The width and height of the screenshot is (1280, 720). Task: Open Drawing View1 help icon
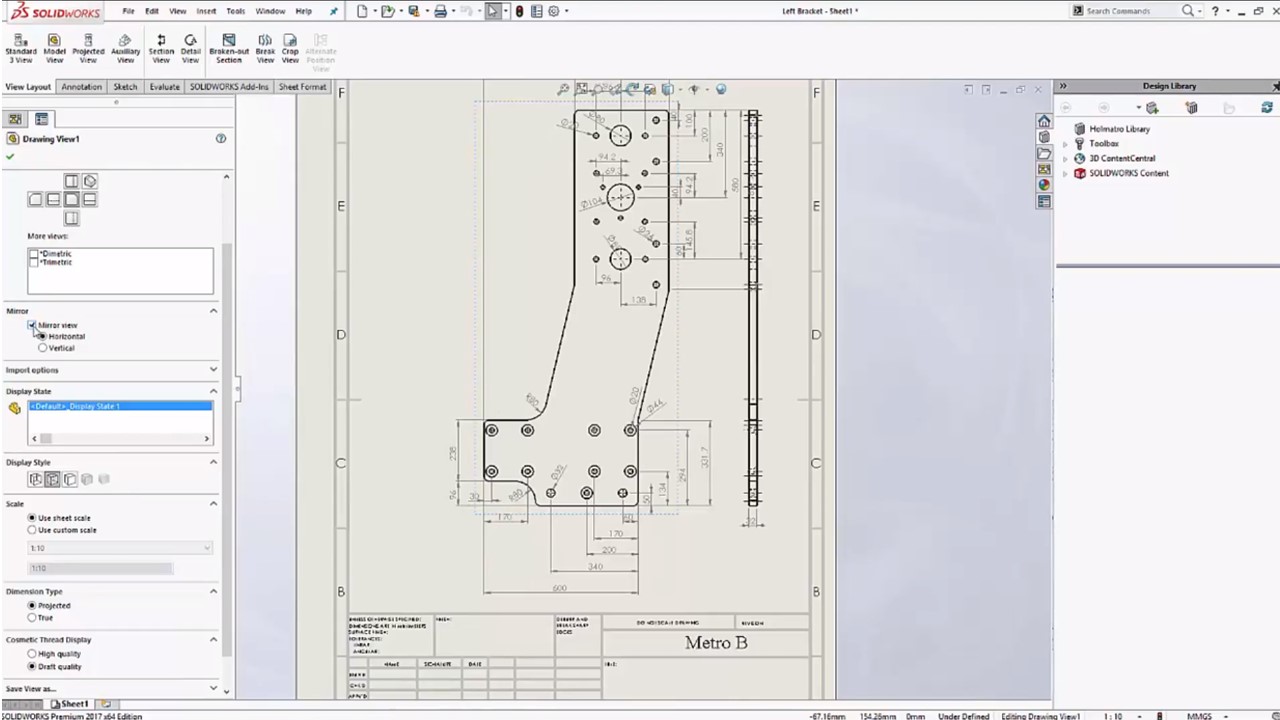221,139
